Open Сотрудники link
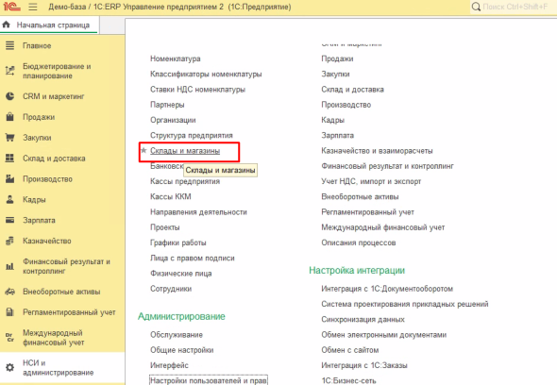 tap(171, 289)
